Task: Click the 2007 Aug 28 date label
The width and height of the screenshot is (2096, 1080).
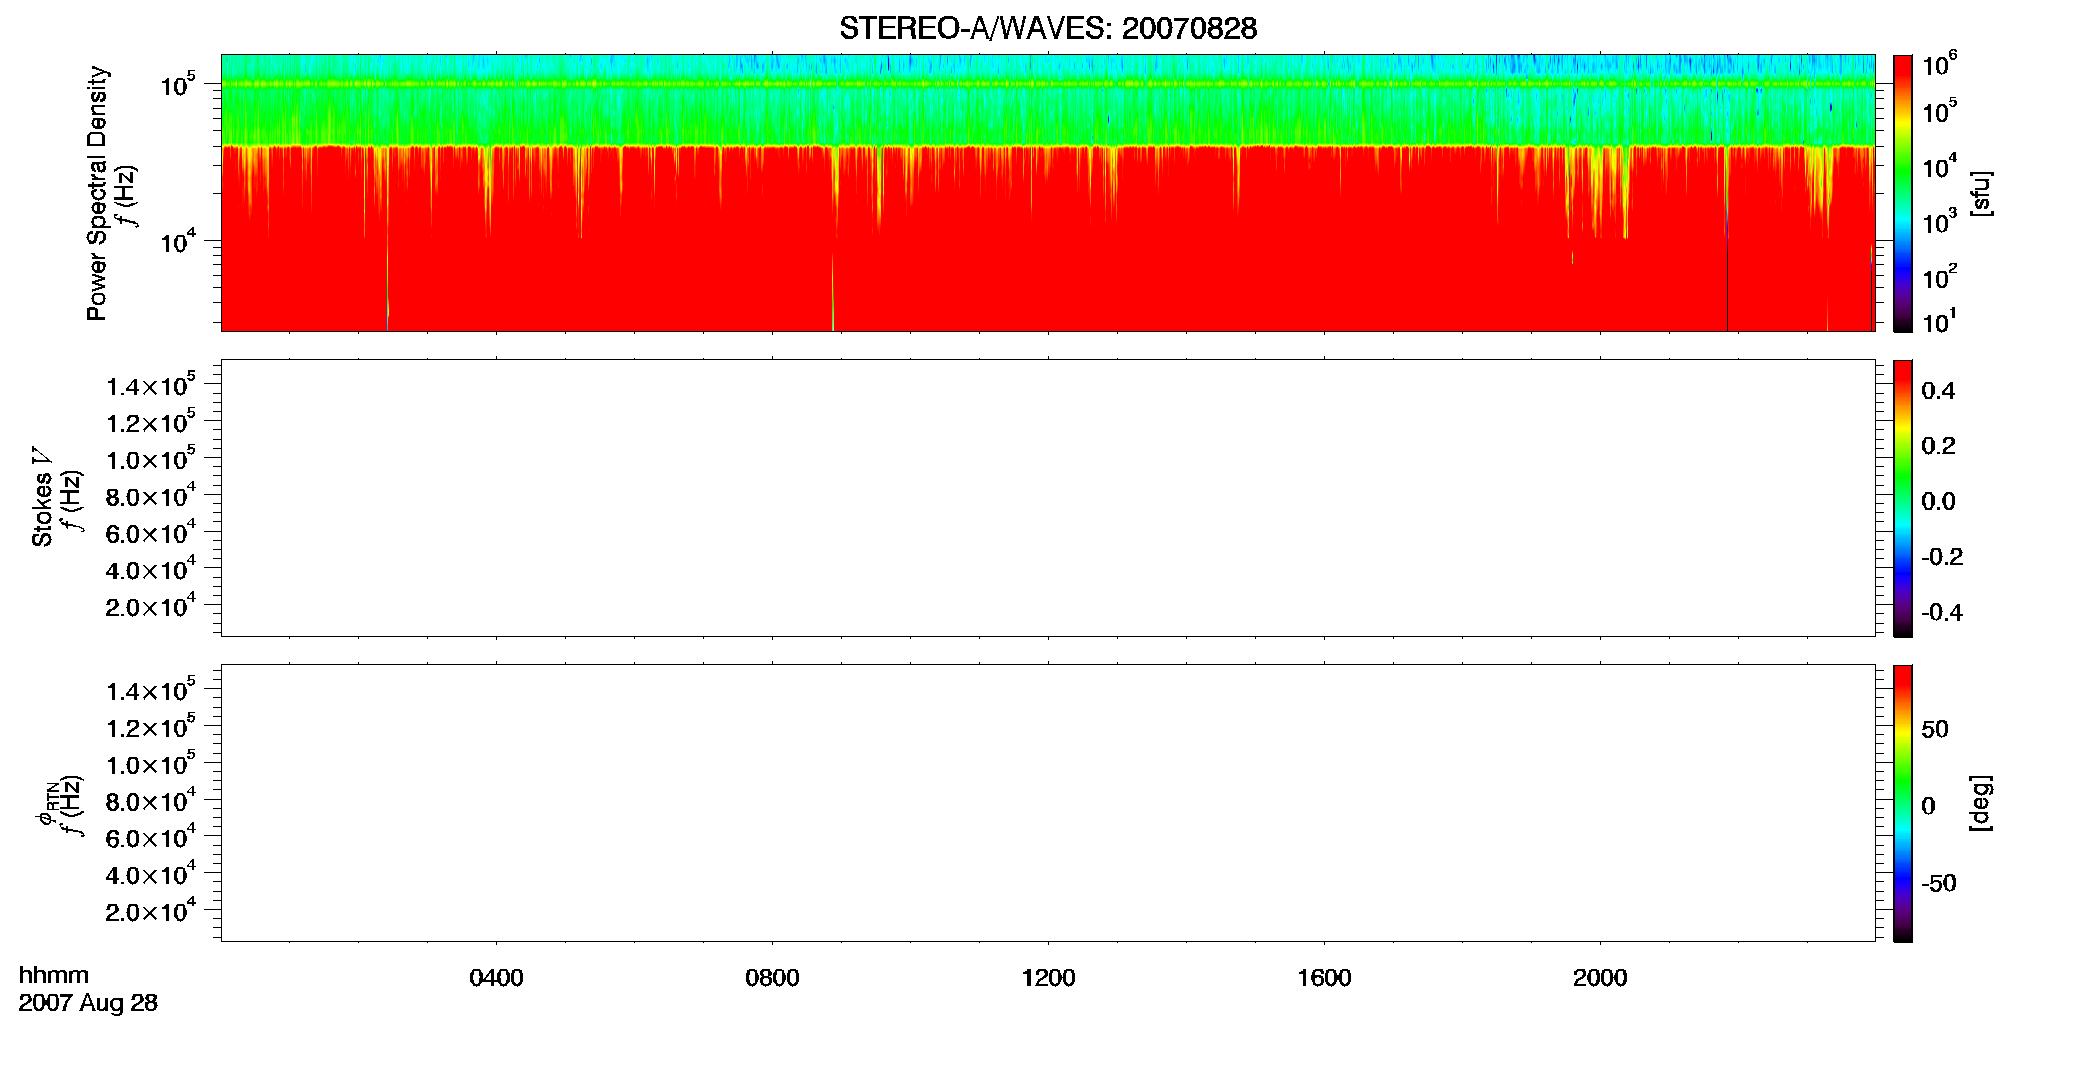Action: click(x=88, y=1003)
